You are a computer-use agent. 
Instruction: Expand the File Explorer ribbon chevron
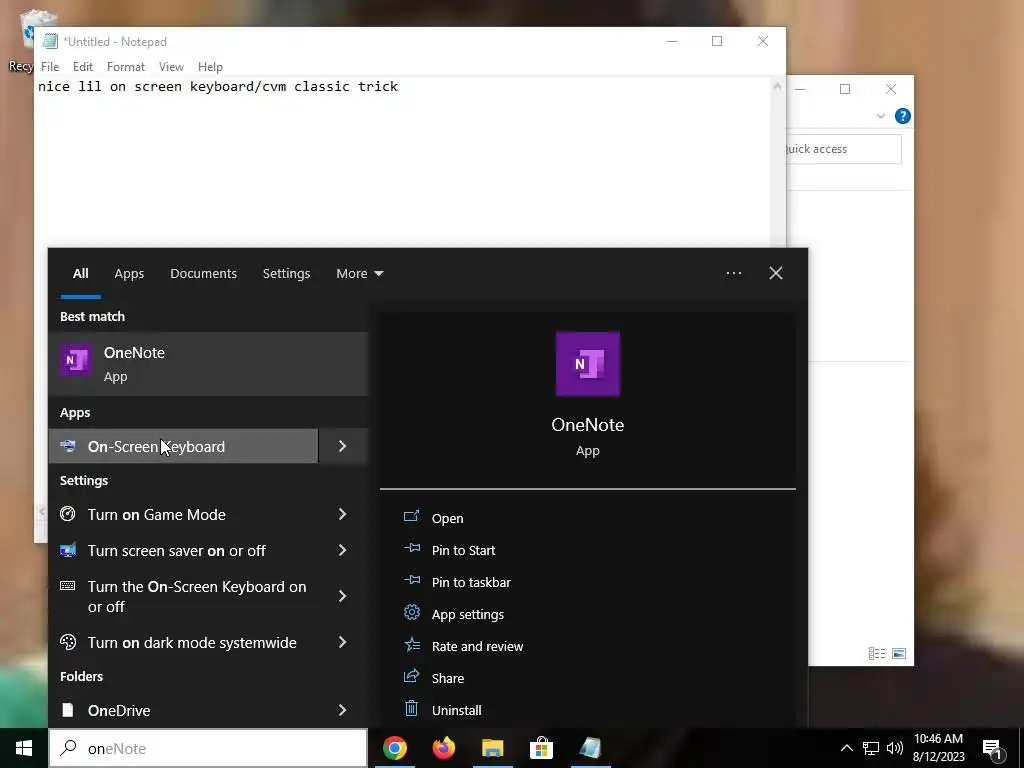coord(880,116)
